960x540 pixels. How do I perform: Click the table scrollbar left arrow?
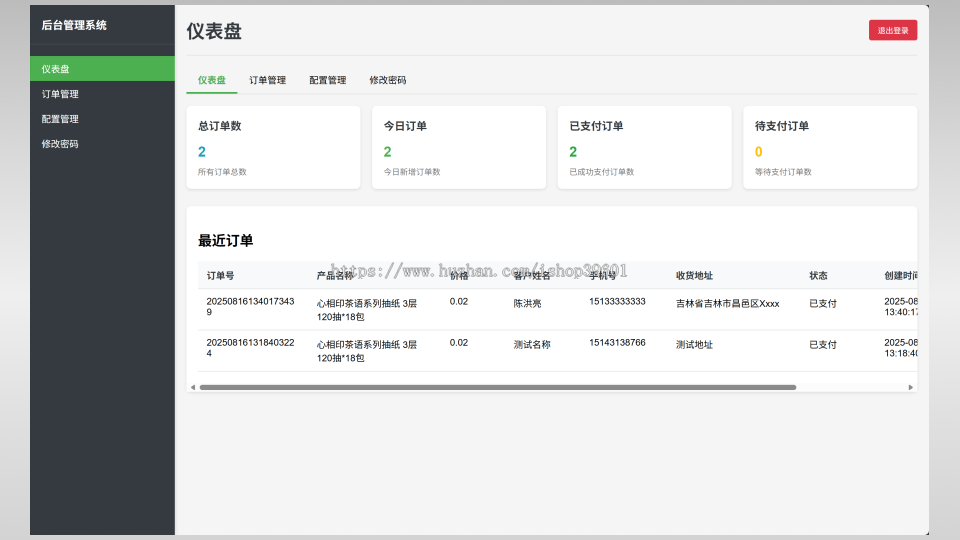[193, 388]
